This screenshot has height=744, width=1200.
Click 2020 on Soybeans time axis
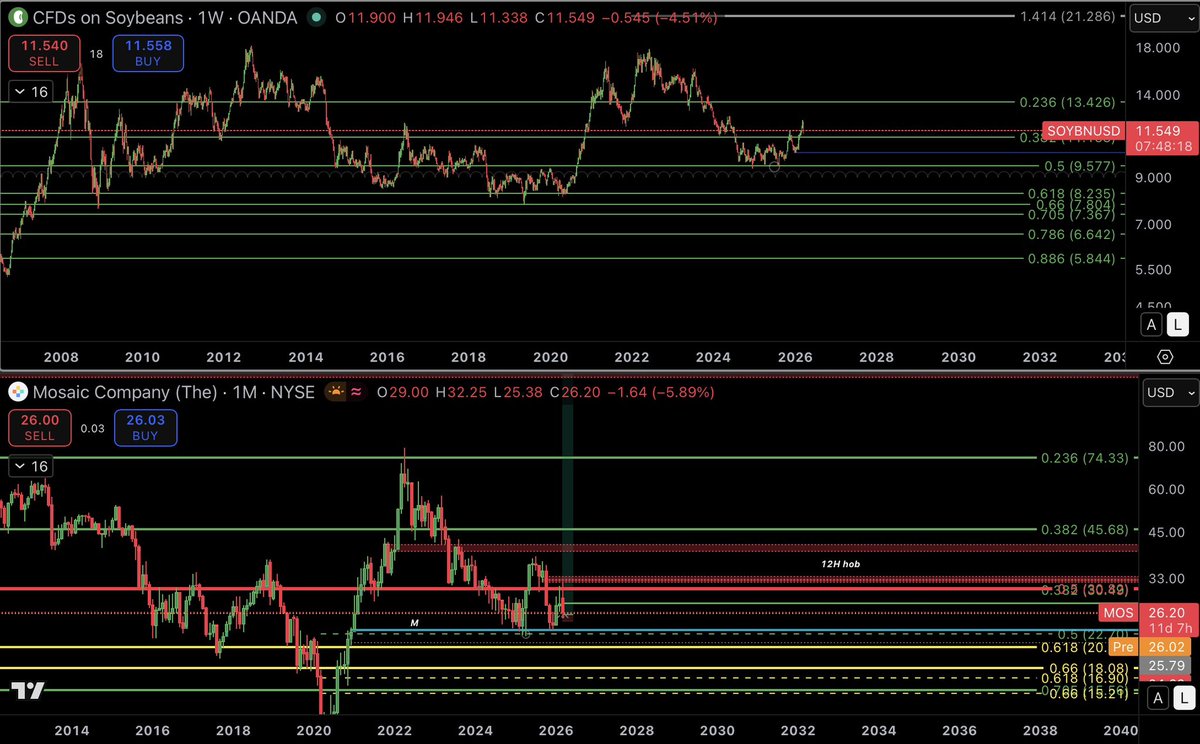(551, 357)
